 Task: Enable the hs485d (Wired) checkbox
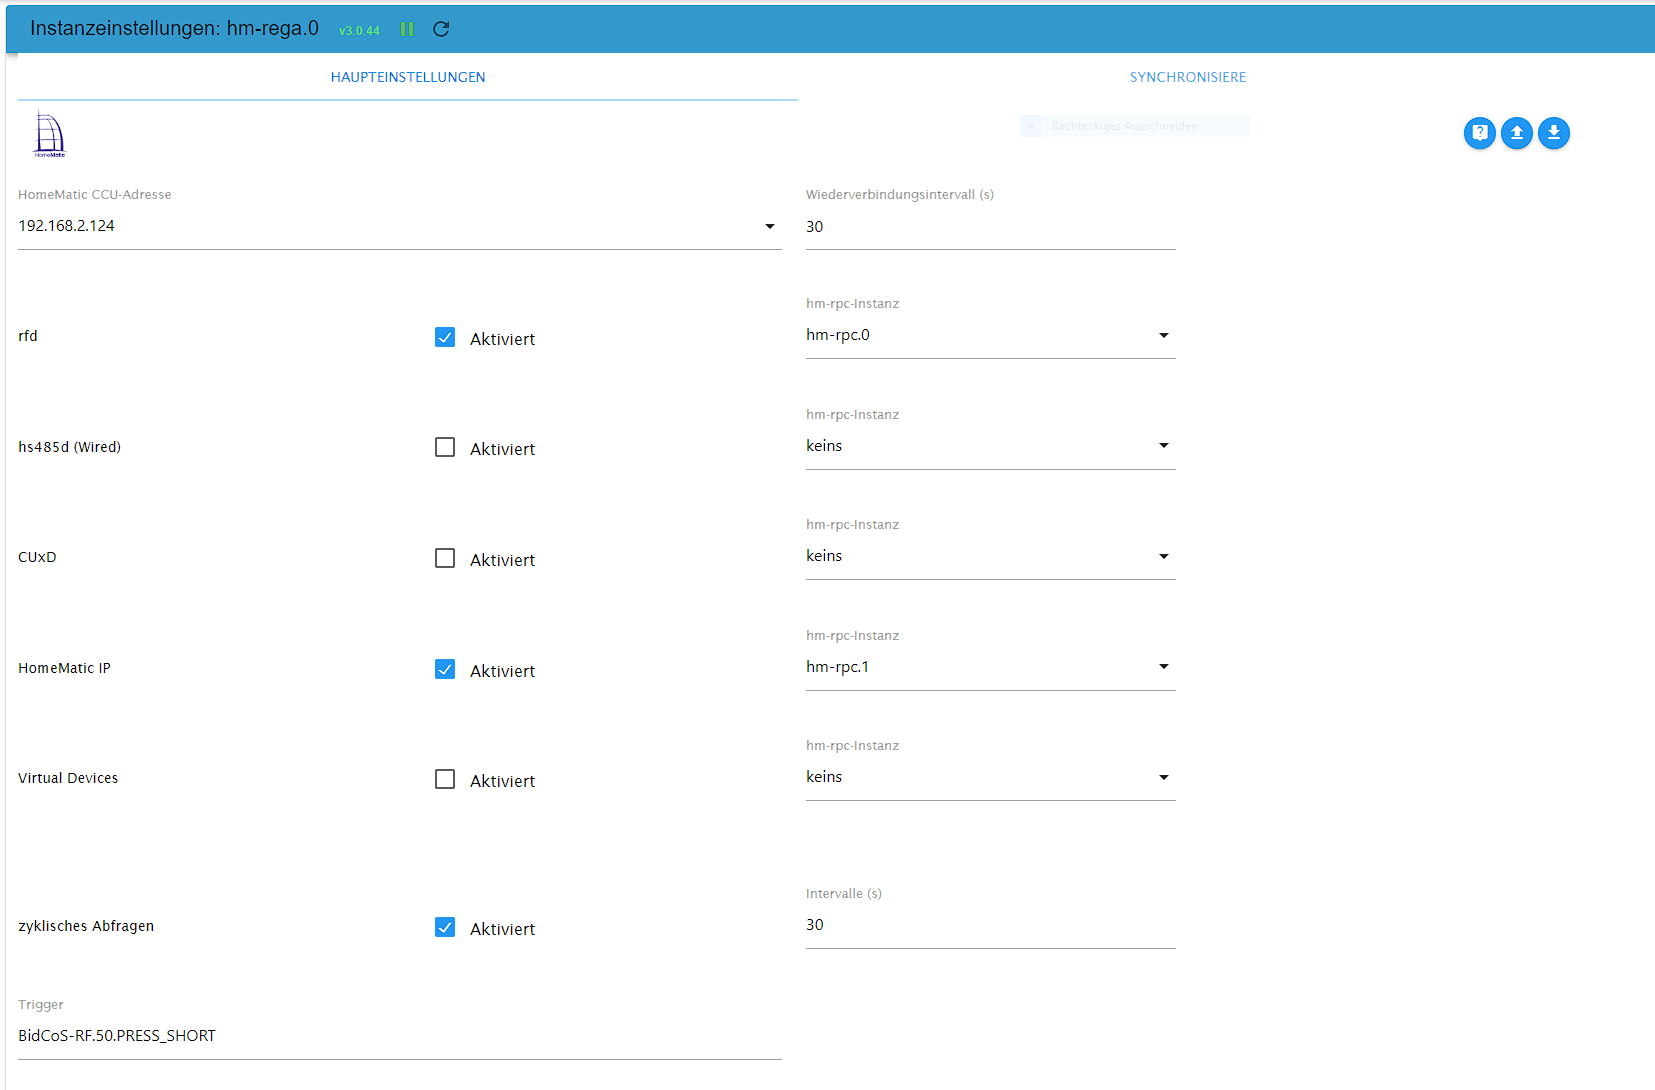pos(445,447)
